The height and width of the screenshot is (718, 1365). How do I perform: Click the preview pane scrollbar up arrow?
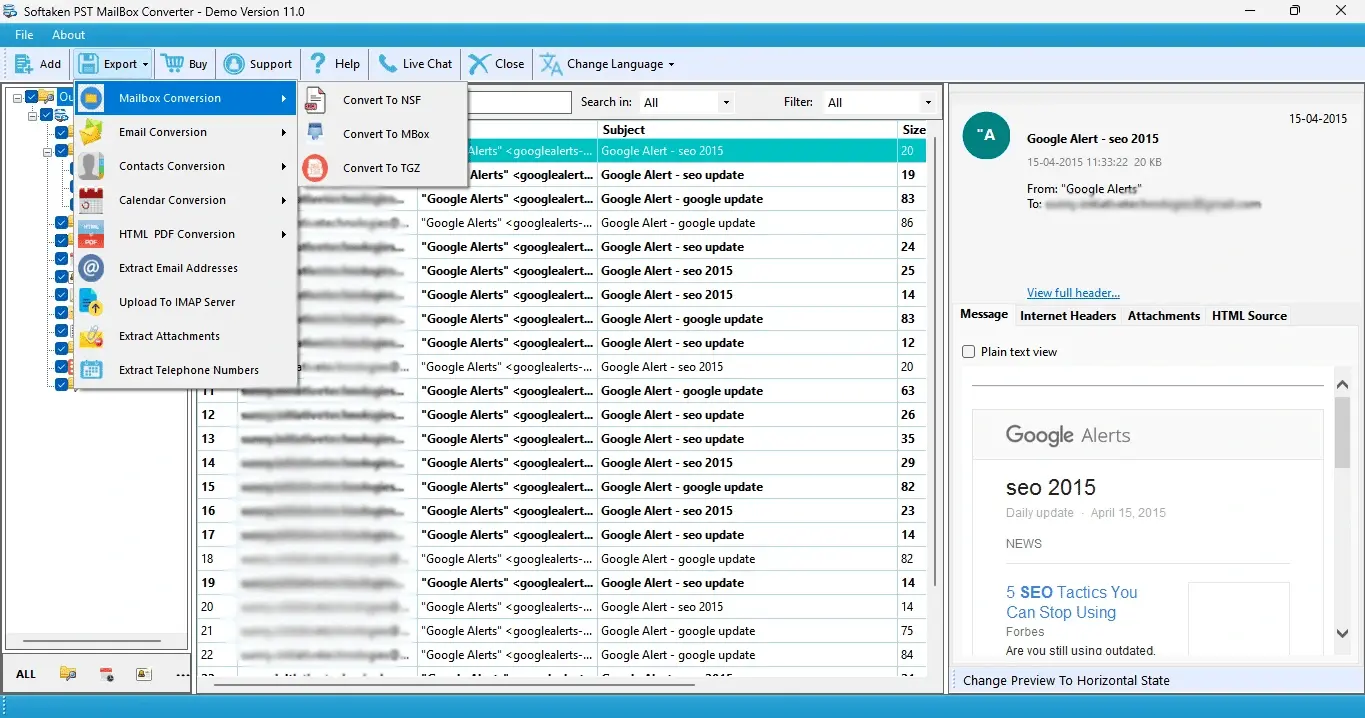(1343, 384)
